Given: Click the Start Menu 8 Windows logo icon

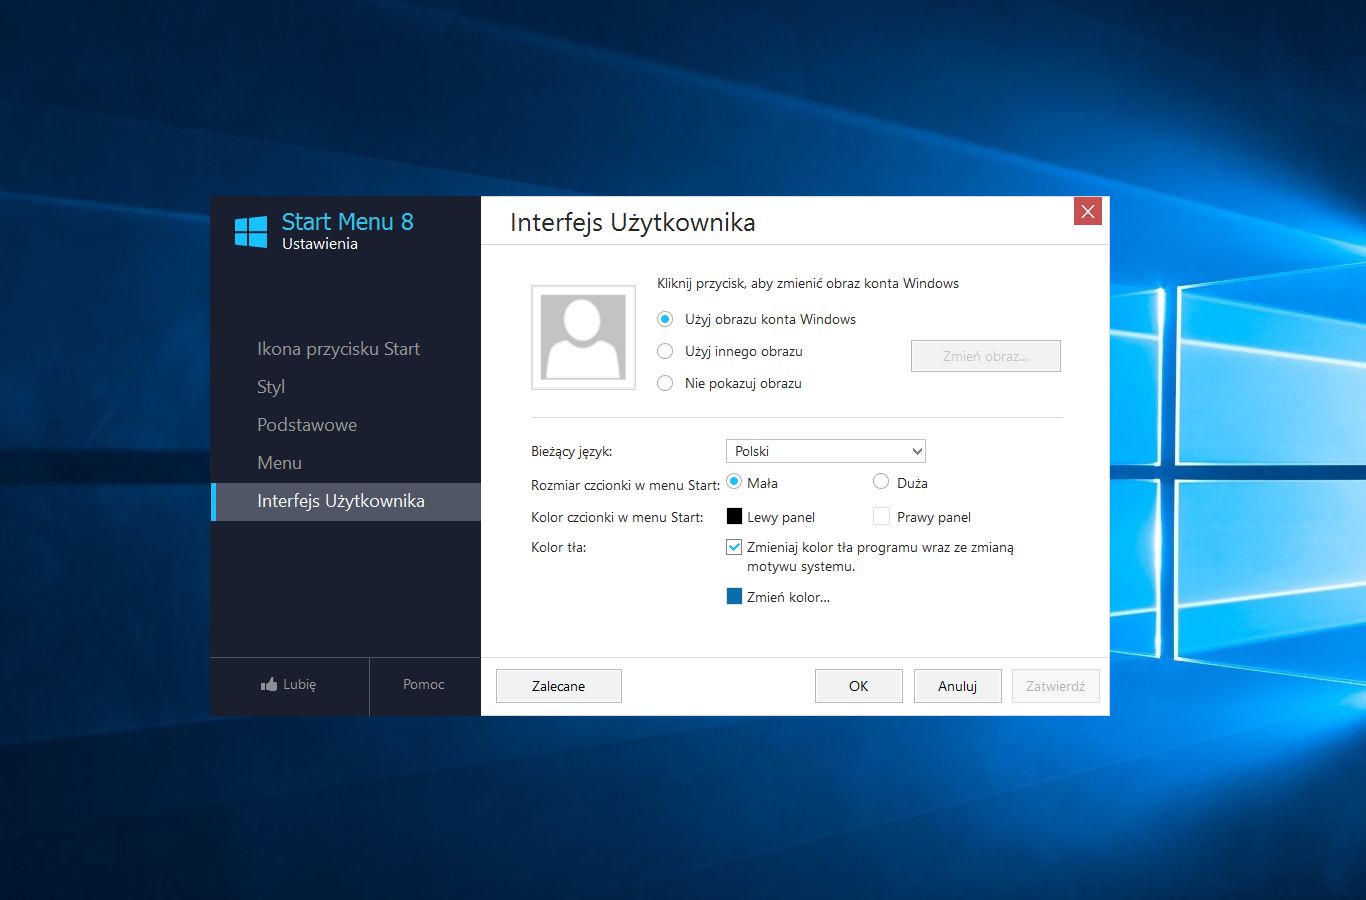Looking at the screenshot, I should pos(251,232).
